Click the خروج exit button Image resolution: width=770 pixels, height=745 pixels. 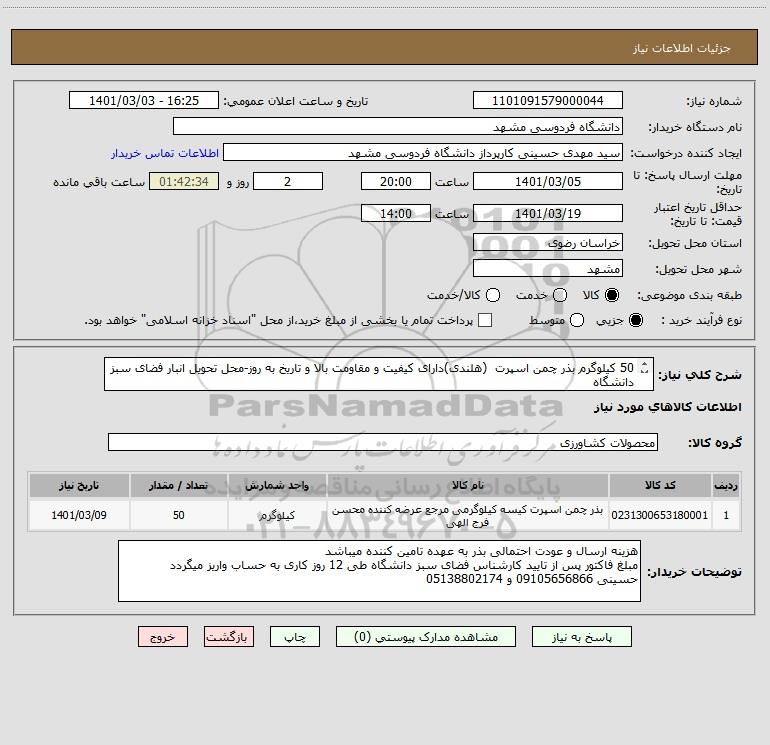click(x=163, y=637)
